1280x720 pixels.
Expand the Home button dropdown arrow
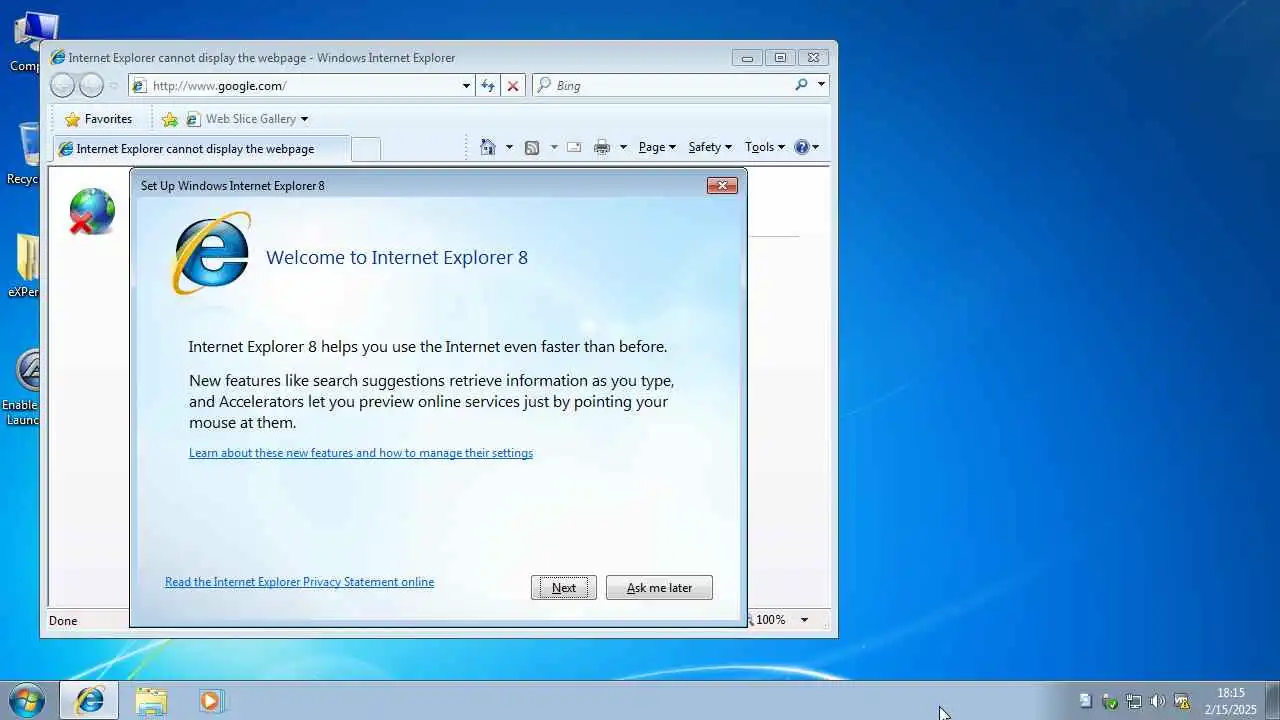[509, 147]
